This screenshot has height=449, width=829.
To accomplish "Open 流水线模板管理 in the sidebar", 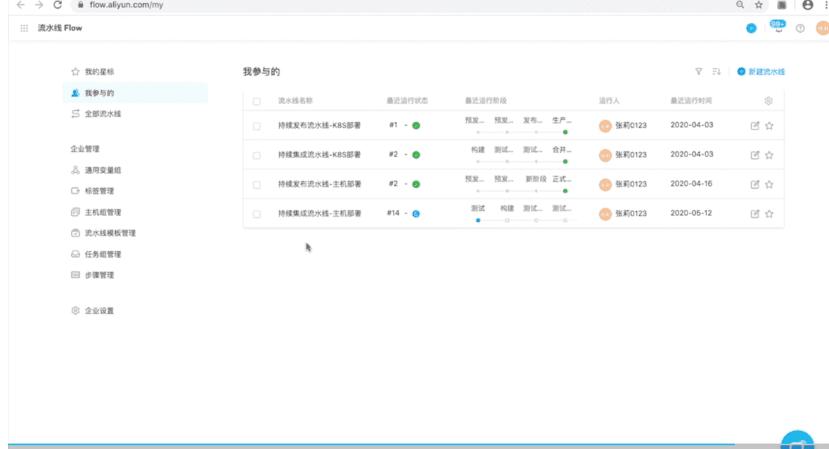I will click(x=110, y=233).
